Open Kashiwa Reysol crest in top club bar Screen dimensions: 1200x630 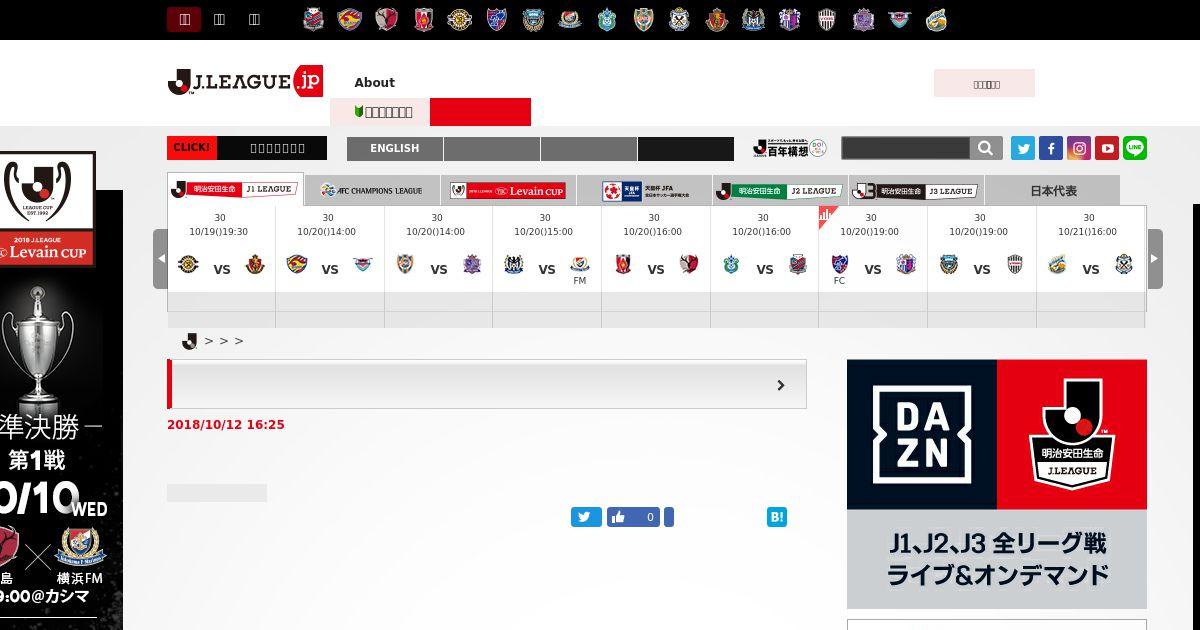tap(460, 19)
